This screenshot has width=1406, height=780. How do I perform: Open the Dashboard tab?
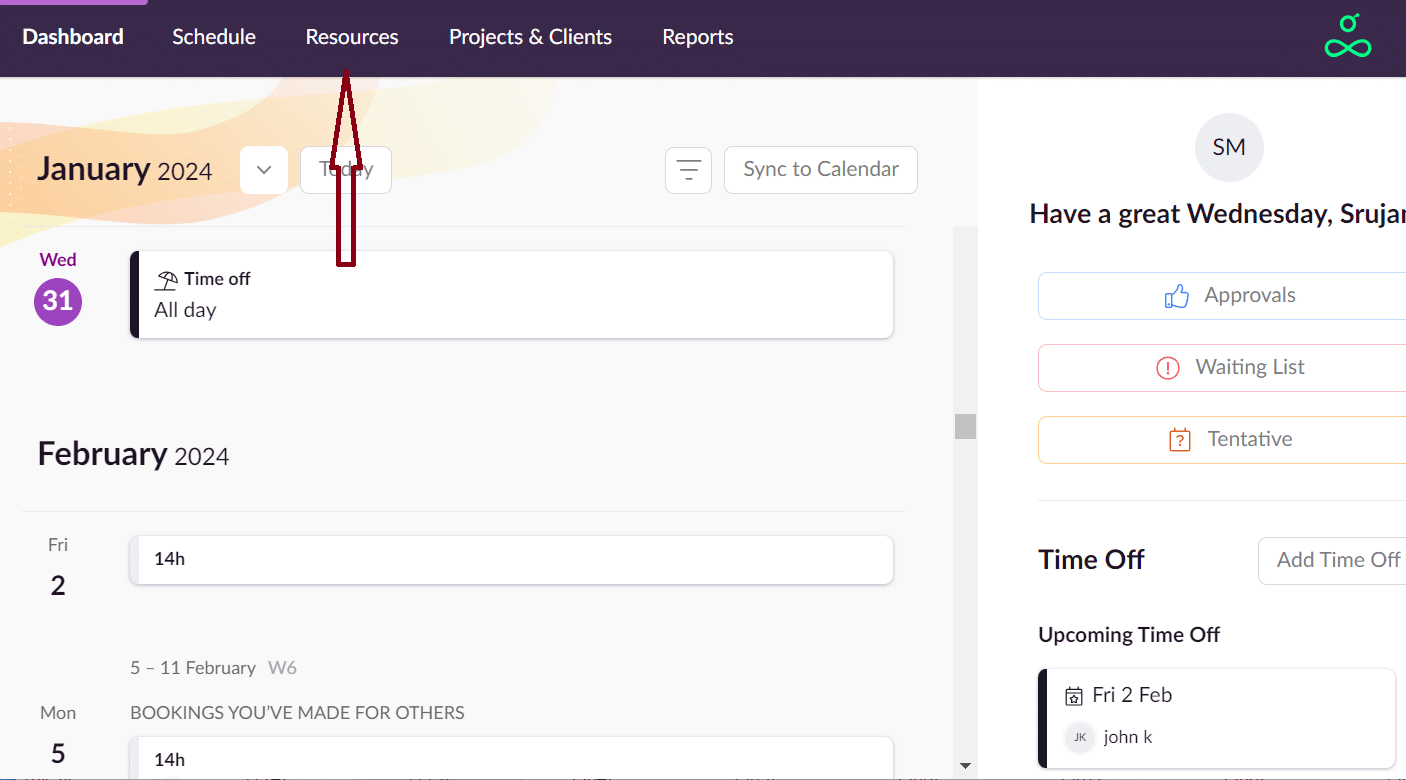[x=73, y=37]
